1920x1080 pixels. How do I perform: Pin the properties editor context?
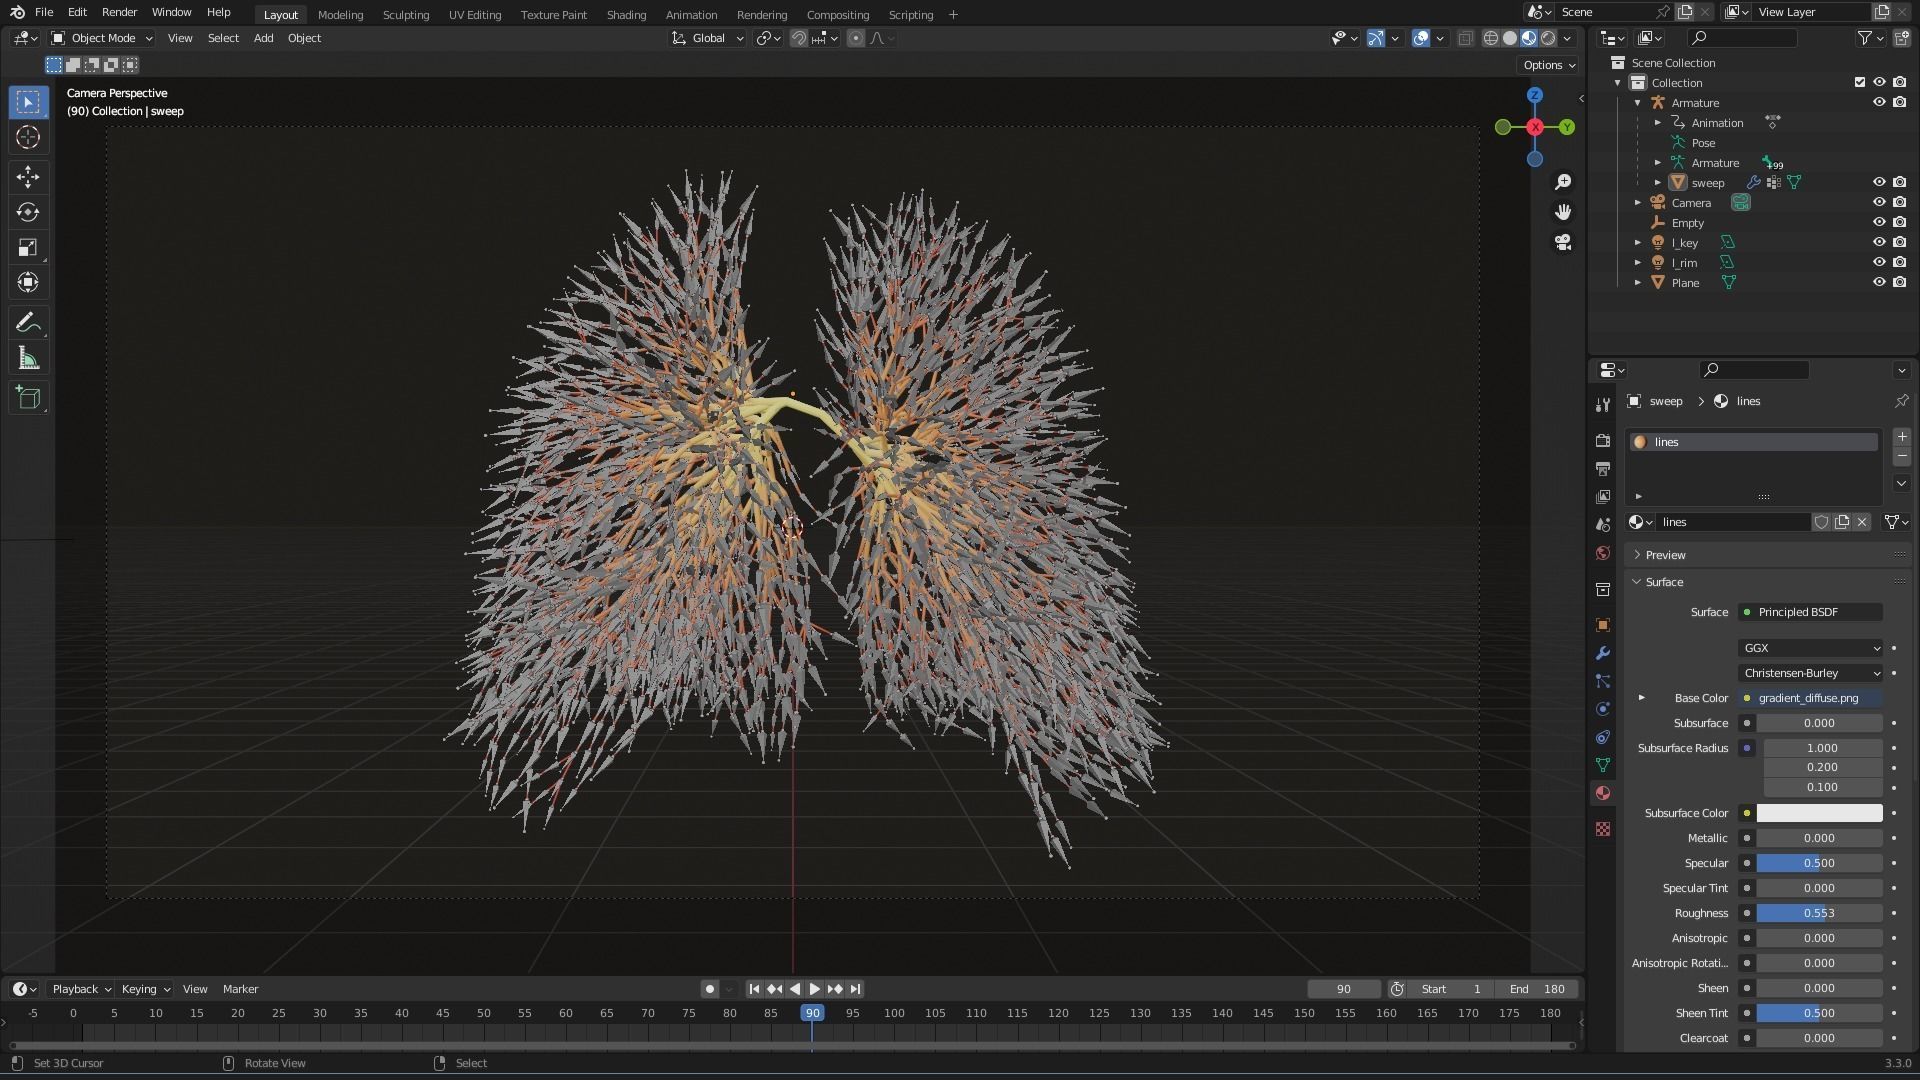(x=1901, y=401)
